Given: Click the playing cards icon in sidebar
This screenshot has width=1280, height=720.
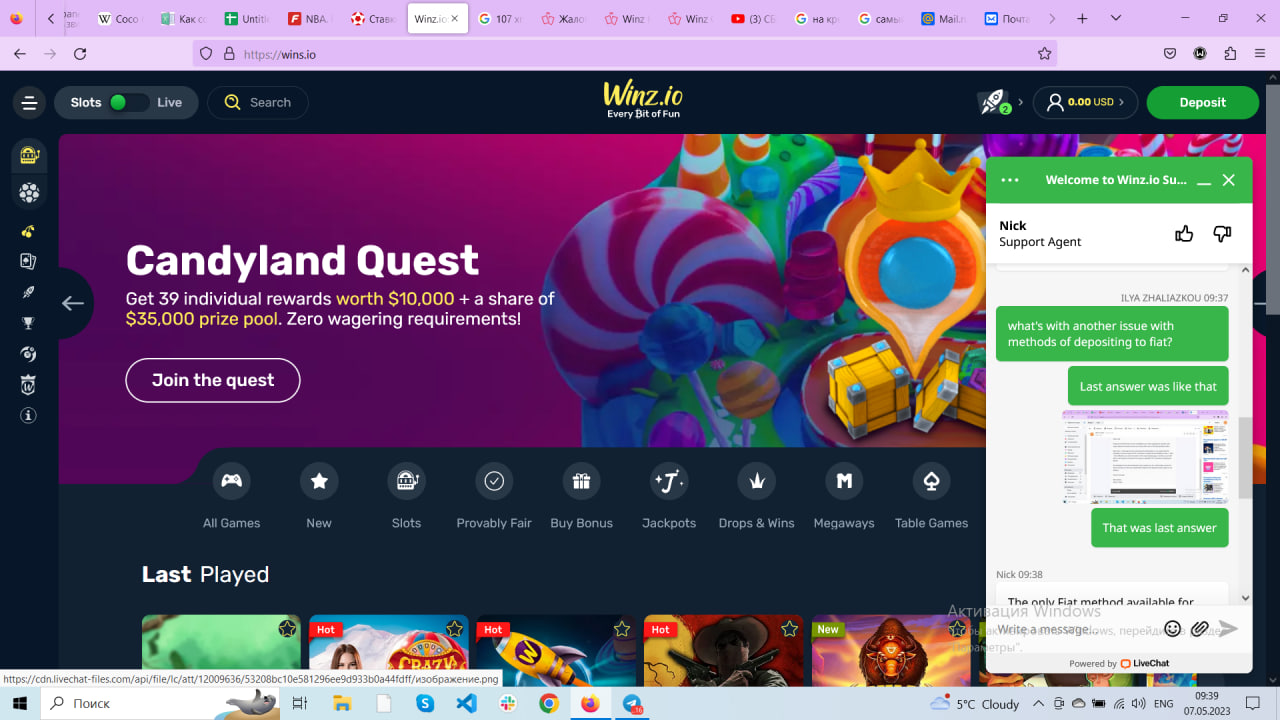Looking at the screenshot, I should pos(29,261).
